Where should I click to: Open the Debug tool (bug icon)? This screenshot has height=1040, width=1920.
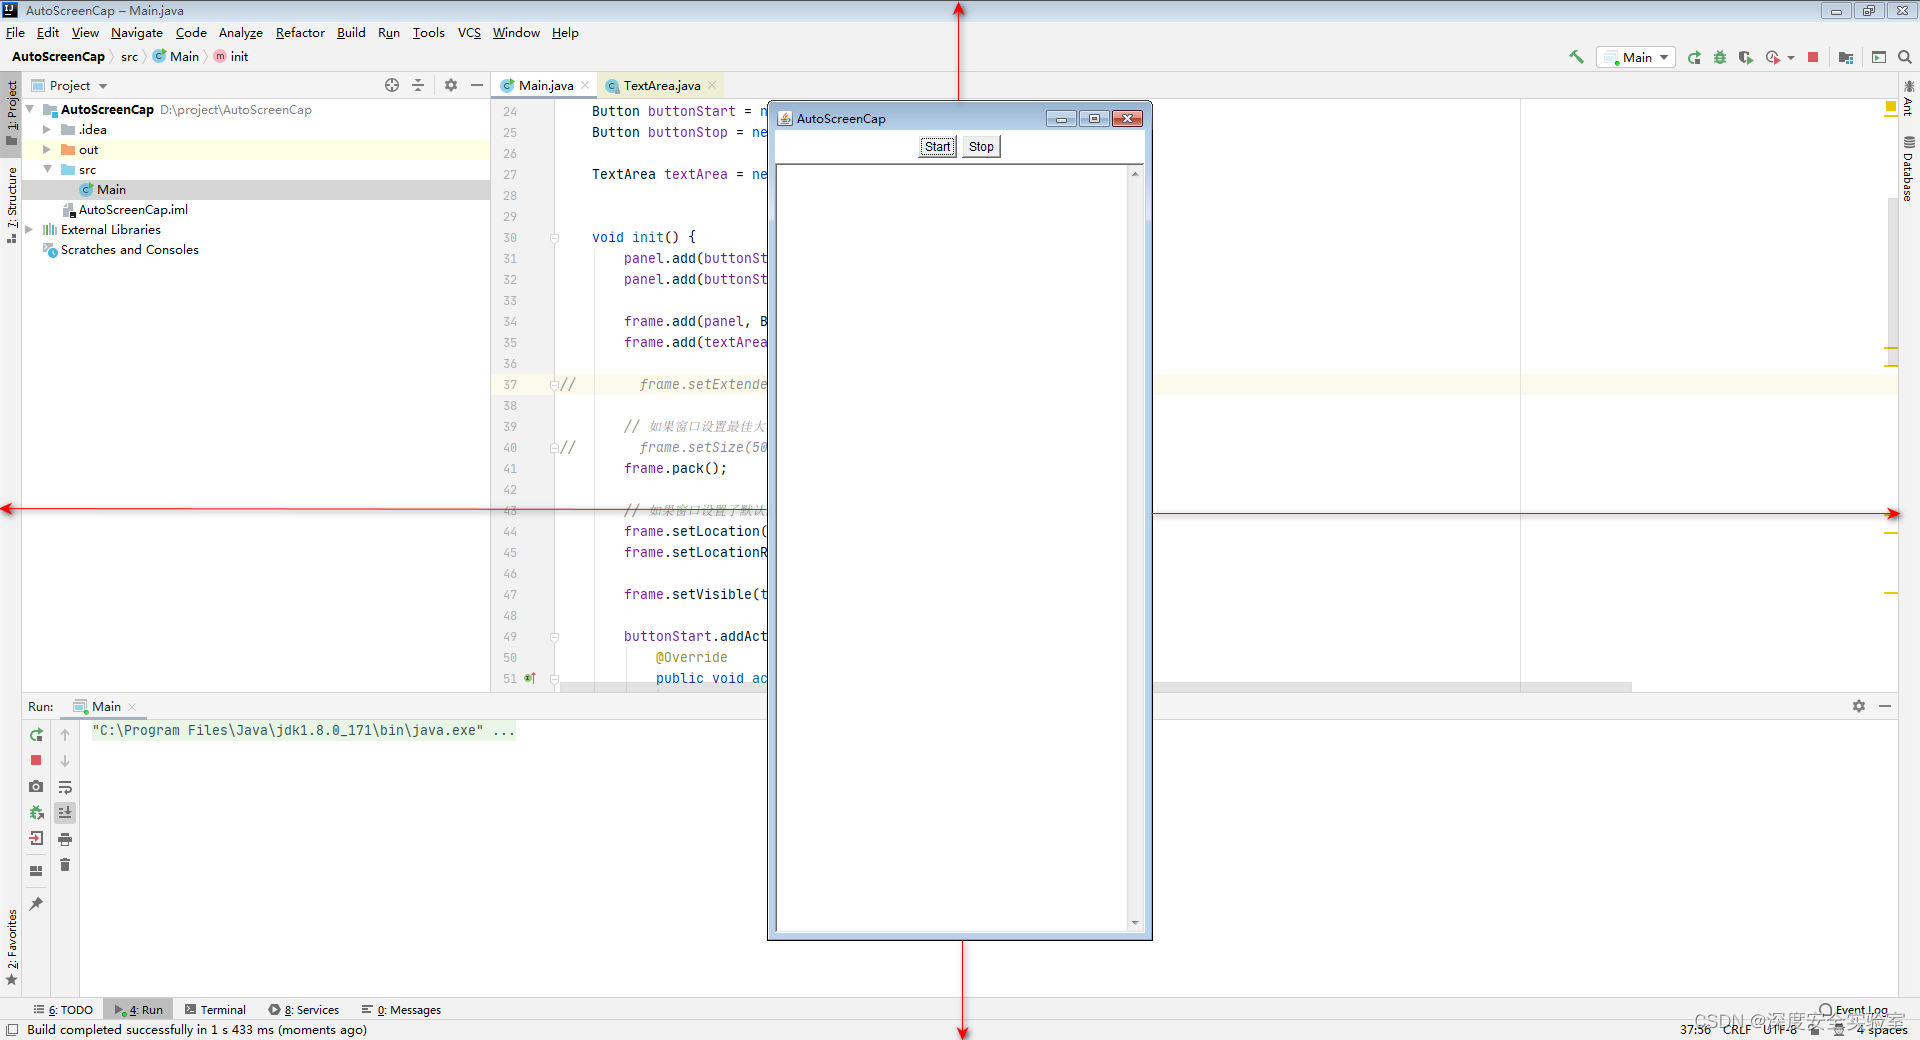(1719, 57)
